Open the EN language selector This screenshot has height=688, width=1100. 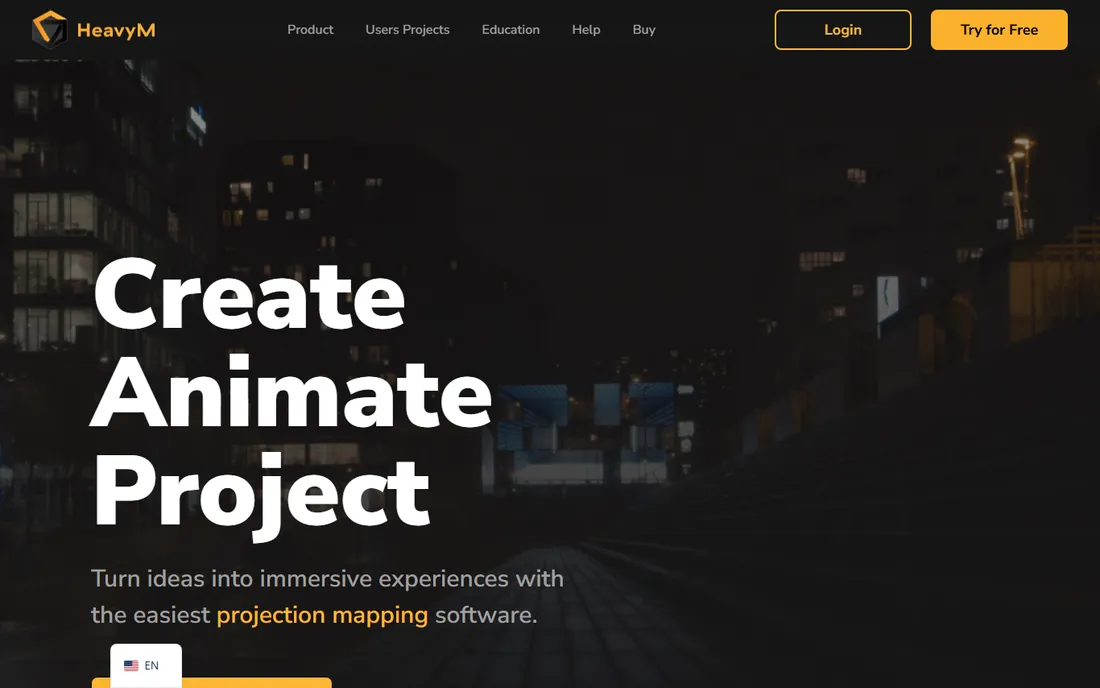(146, 666)
